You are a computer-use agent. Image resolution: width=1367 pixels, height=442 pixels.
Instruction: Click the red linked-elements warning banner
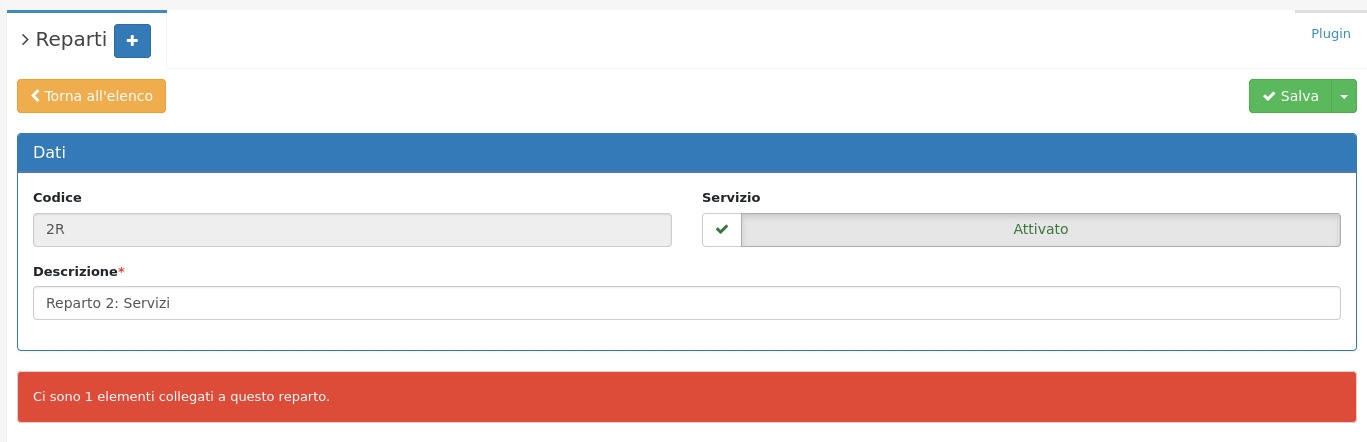pos(686,397)
